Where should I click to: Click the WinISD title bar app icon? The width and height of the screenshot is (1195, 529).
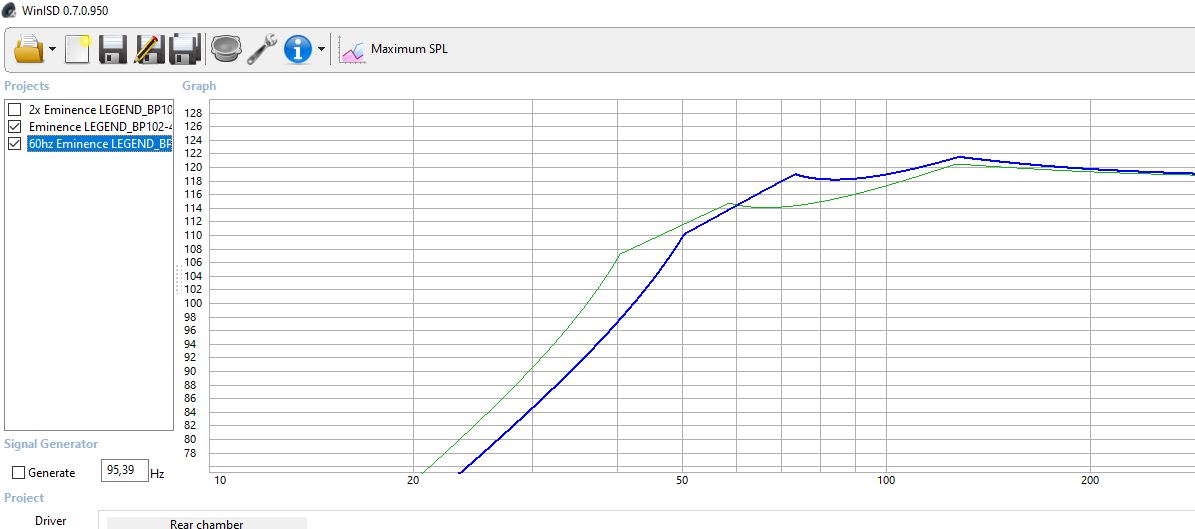(9, 11)
